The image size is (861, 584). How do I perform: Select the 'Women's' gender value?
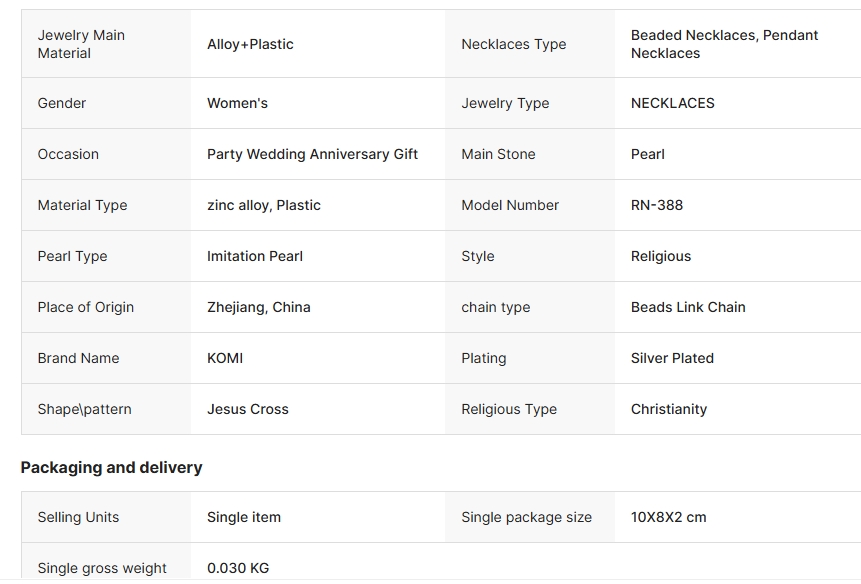(237, 103)
